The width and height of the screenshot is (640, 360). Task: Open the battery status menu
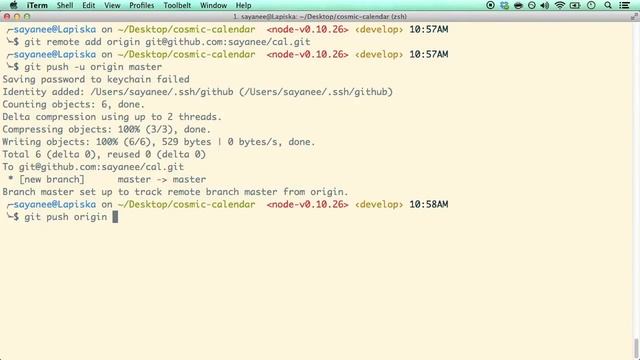(575, 5)
